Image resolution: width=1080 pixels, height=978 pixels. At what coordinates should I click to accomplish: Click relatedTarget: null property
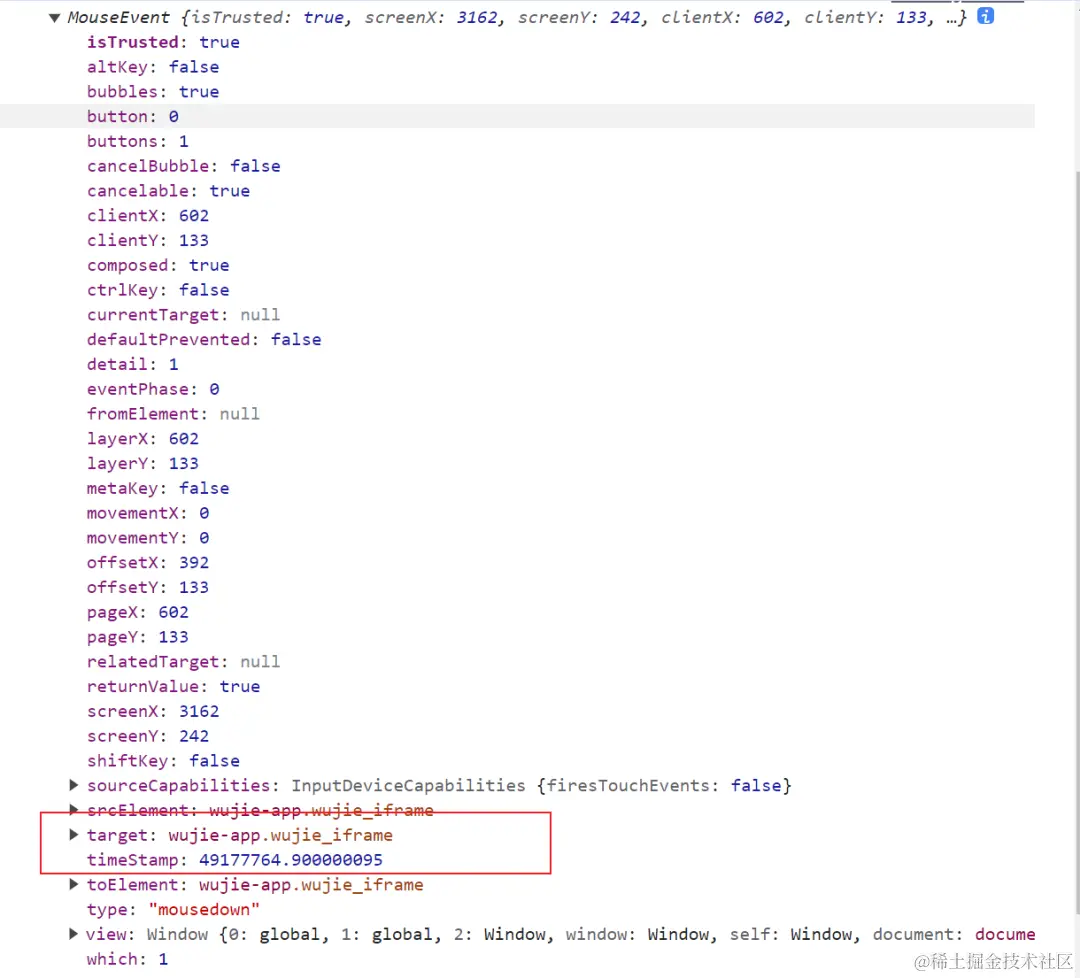183,662
